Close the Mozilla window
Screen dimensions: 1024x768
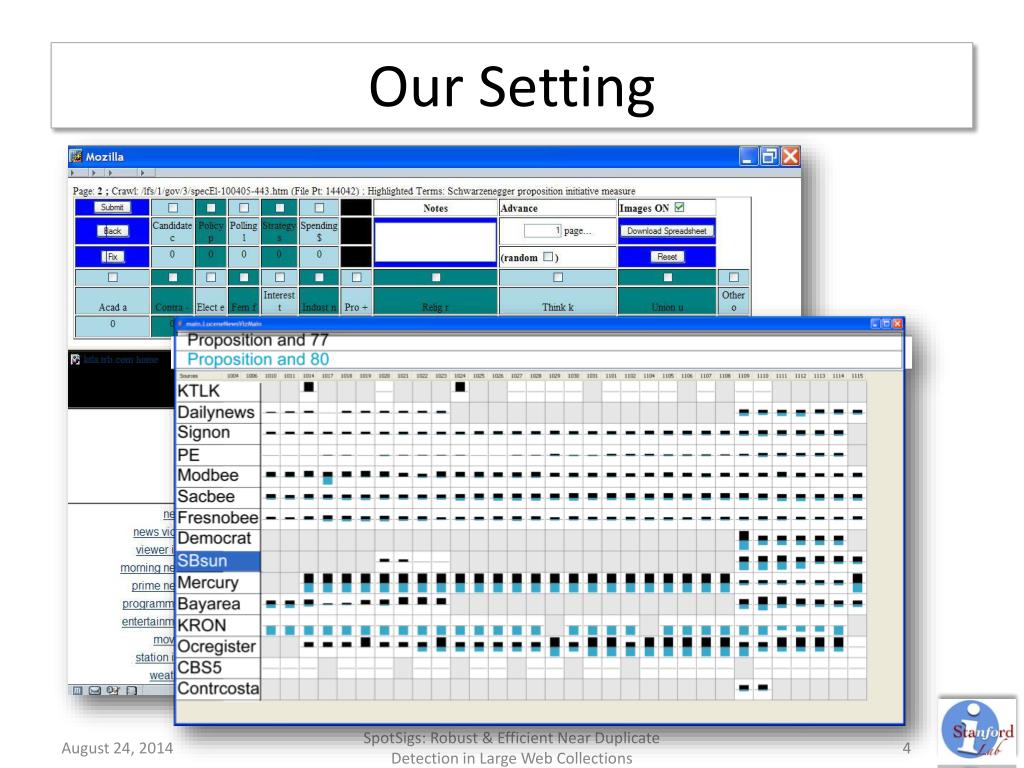[x=790, y=156]
